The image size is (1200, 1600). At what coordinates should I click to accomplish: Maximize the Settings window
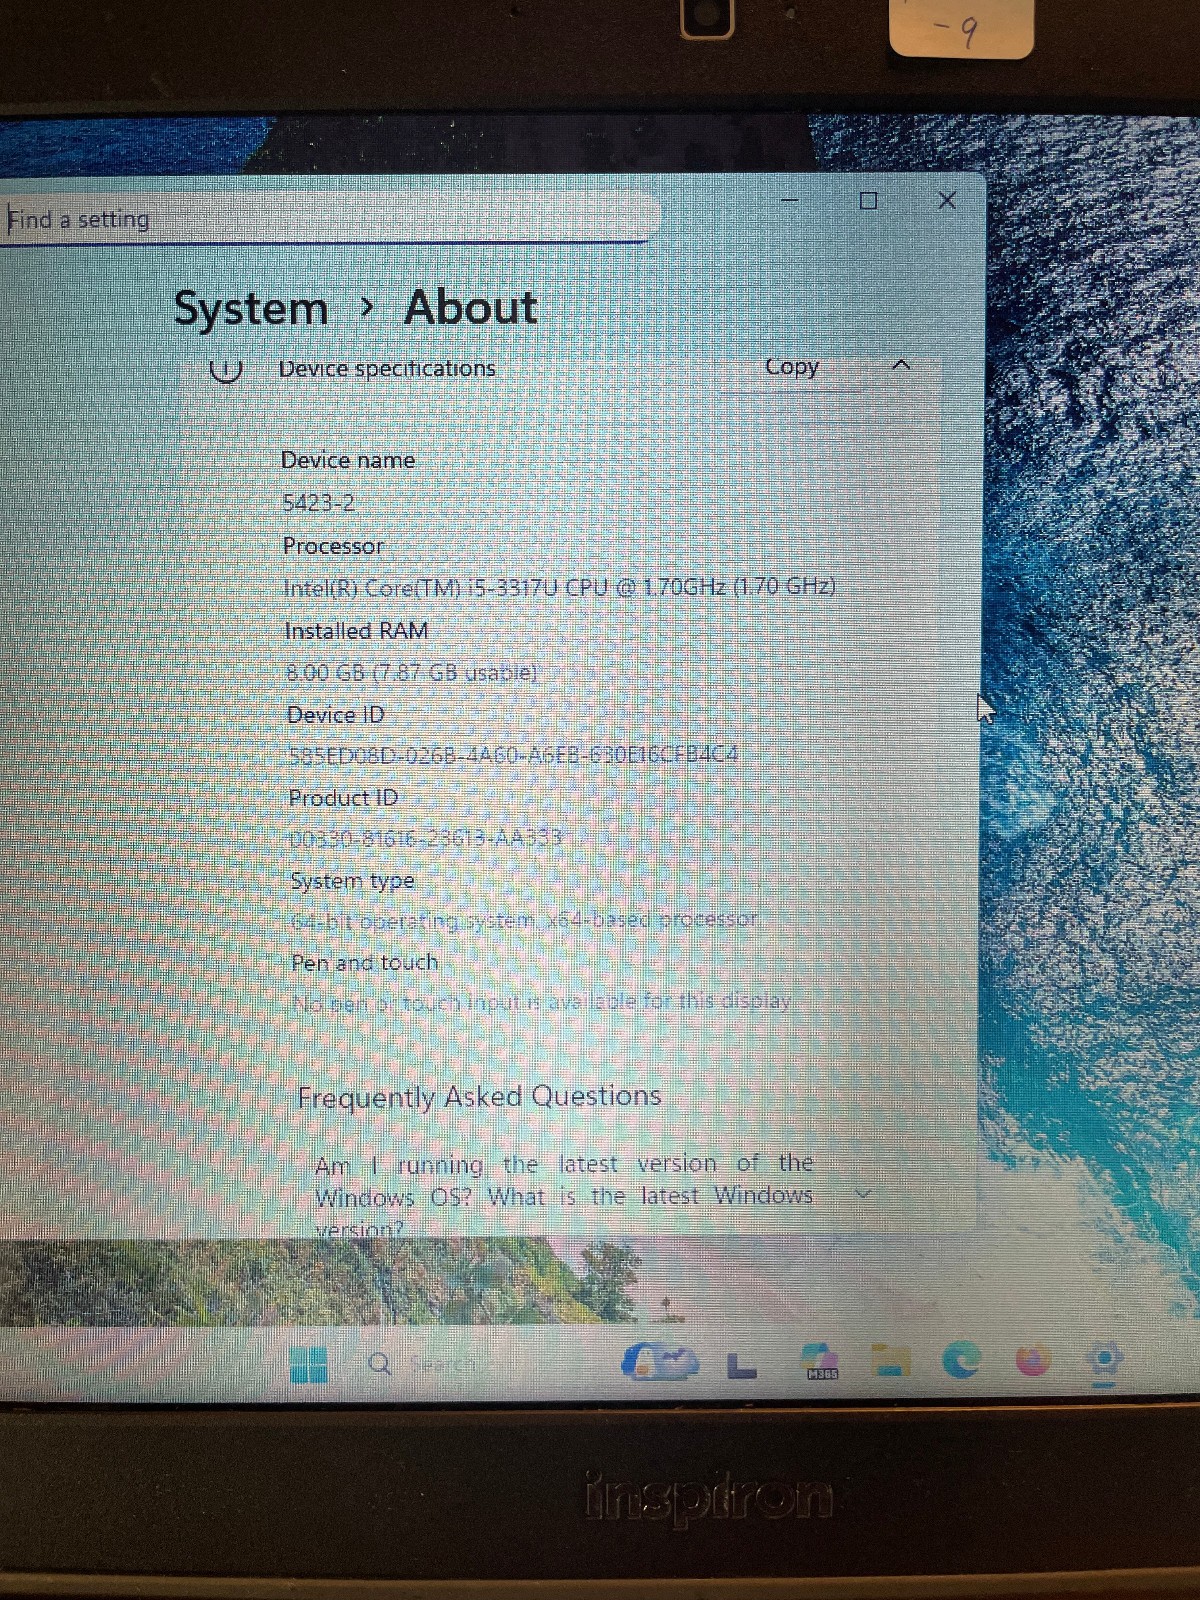pos(868,201)
